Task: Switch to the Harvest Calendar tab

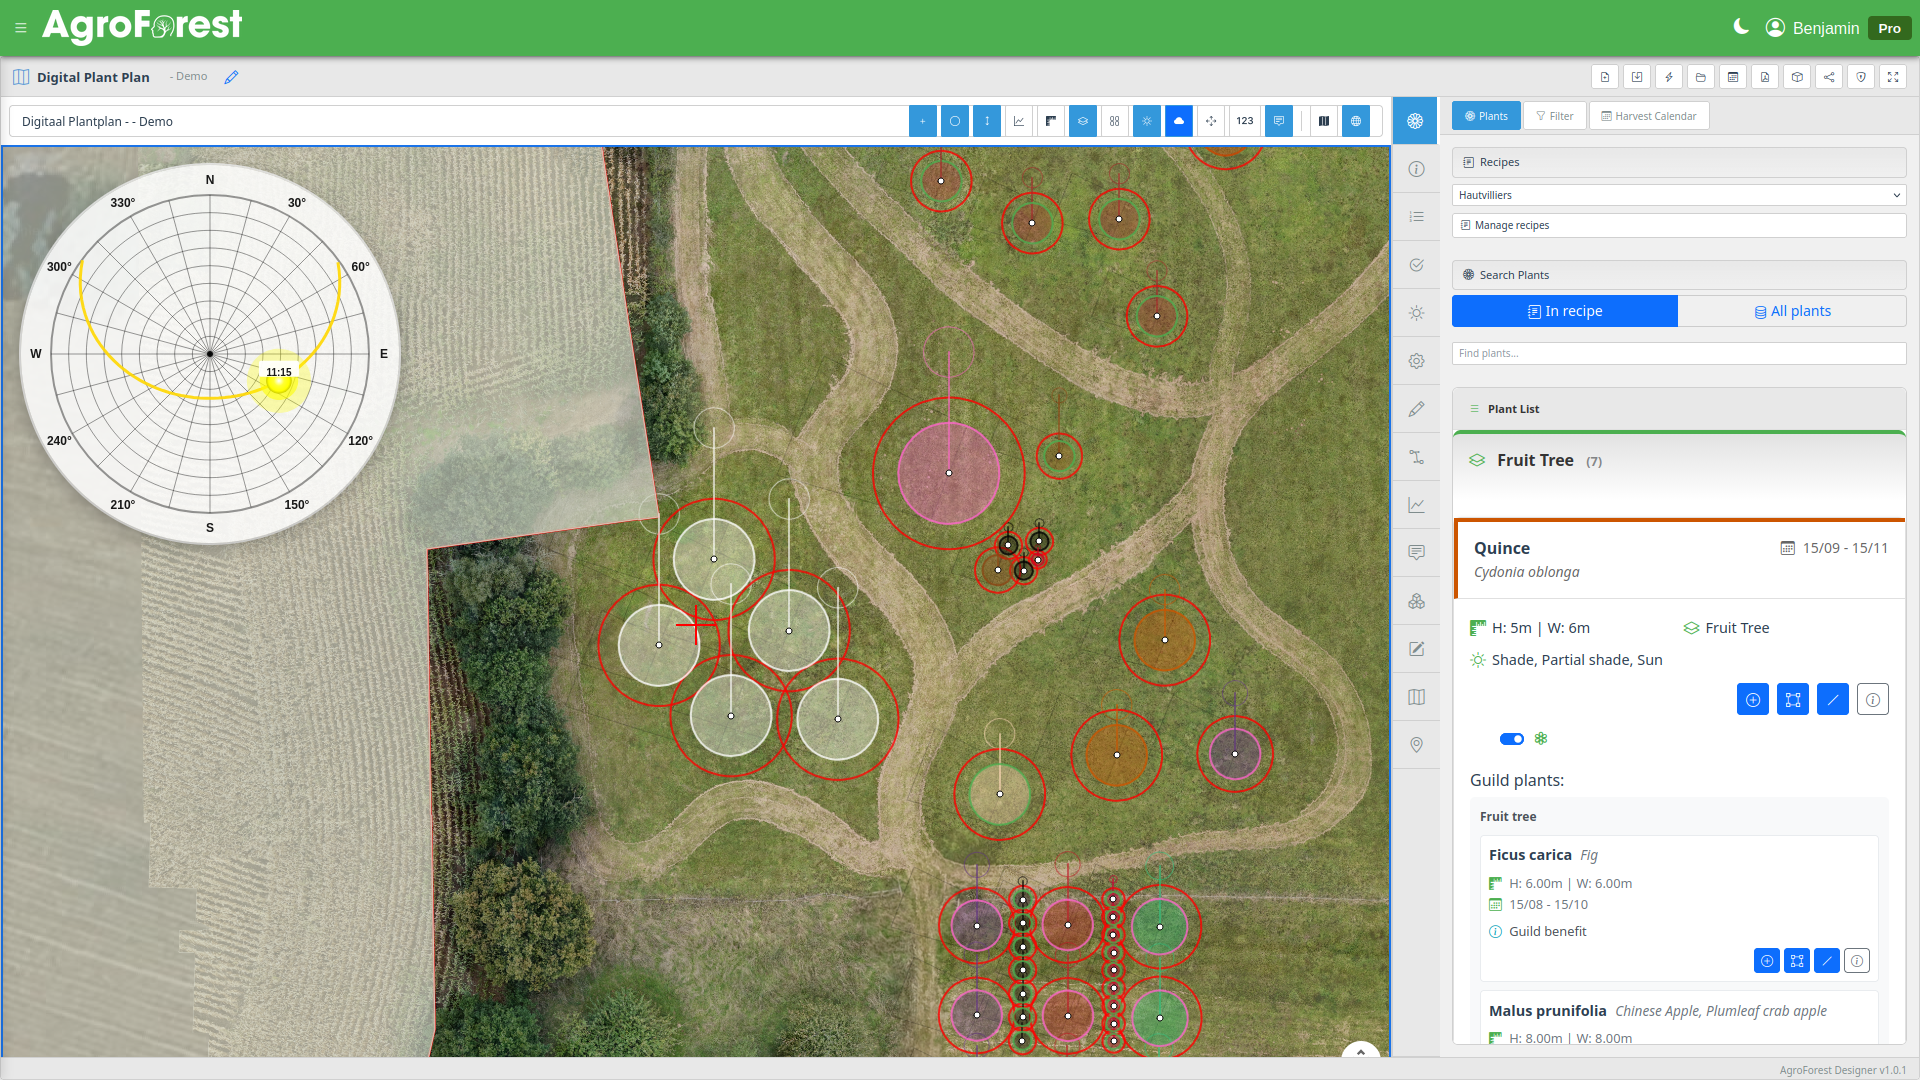Action: click(x=1648, y=115)
